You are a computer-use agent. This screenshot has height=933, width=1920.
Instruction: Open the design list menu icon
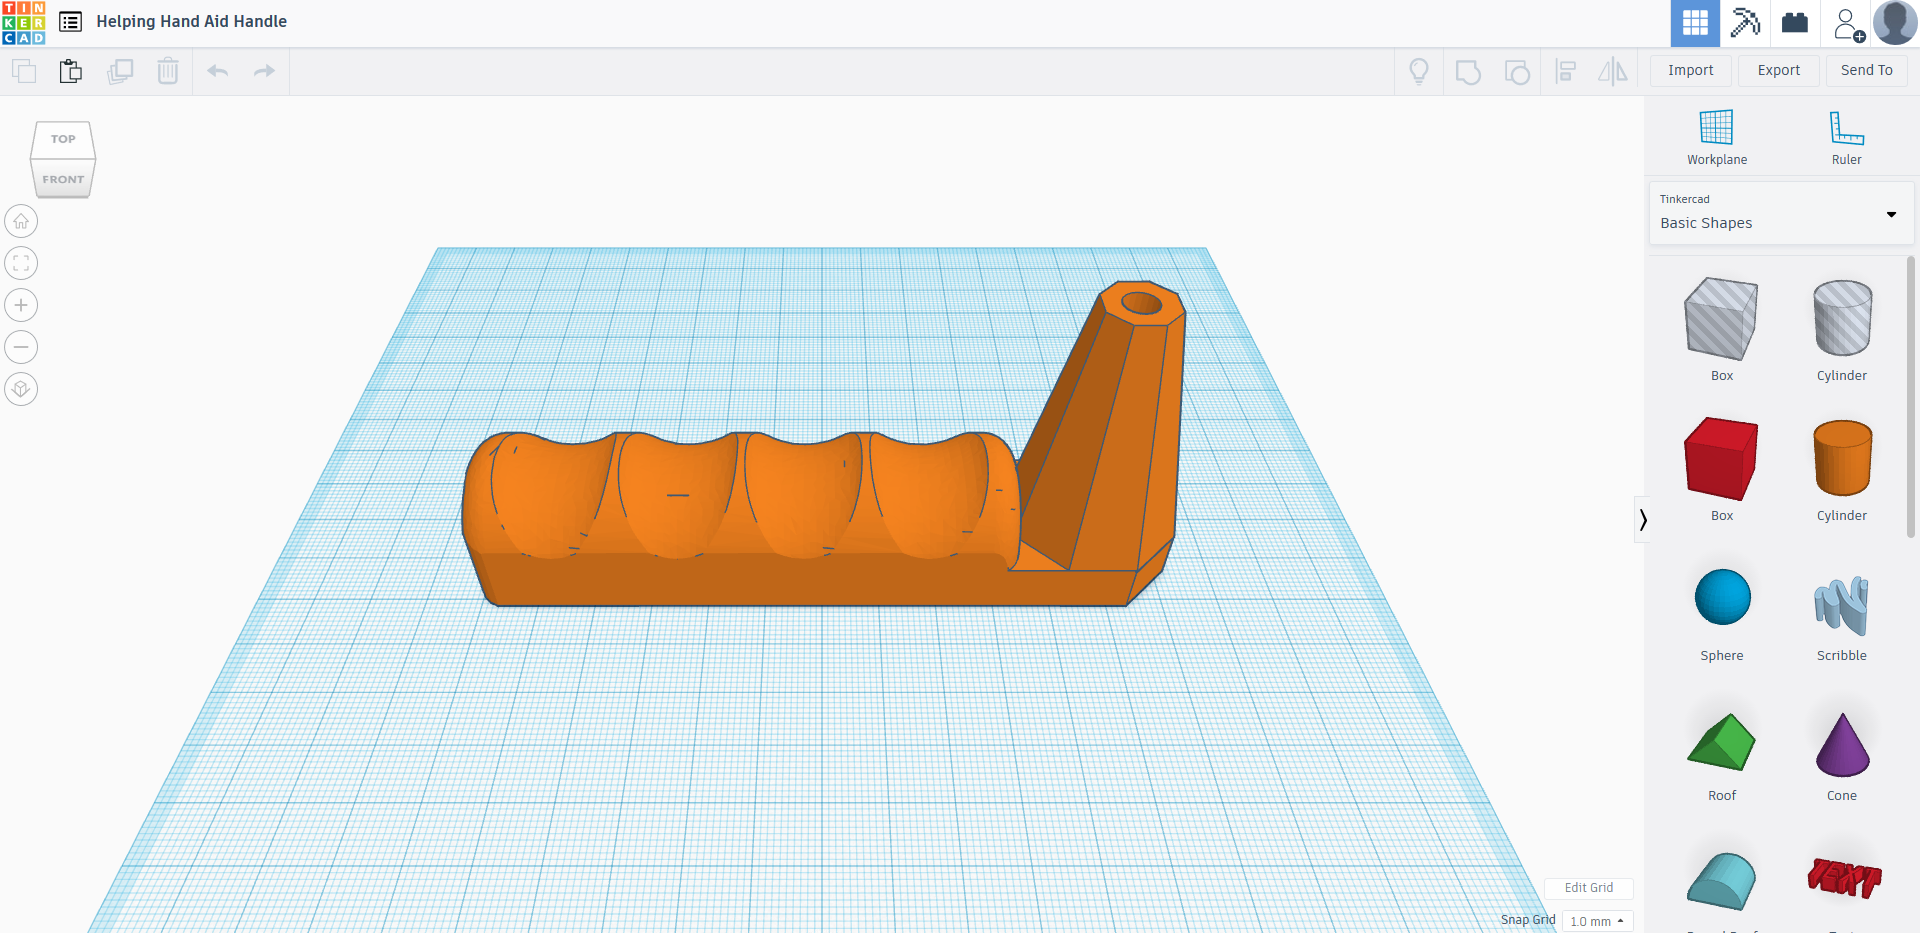[70, 22]
